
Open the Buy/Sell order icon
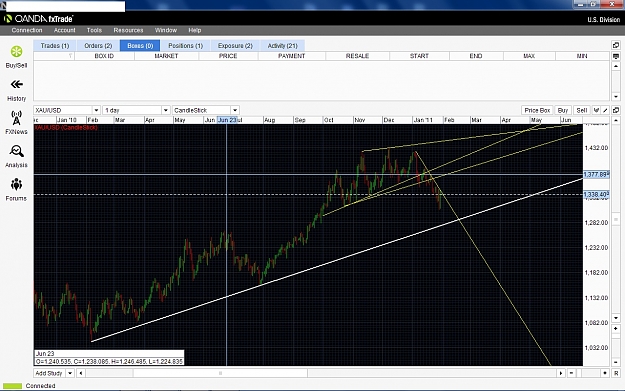[x=16, y=52]
